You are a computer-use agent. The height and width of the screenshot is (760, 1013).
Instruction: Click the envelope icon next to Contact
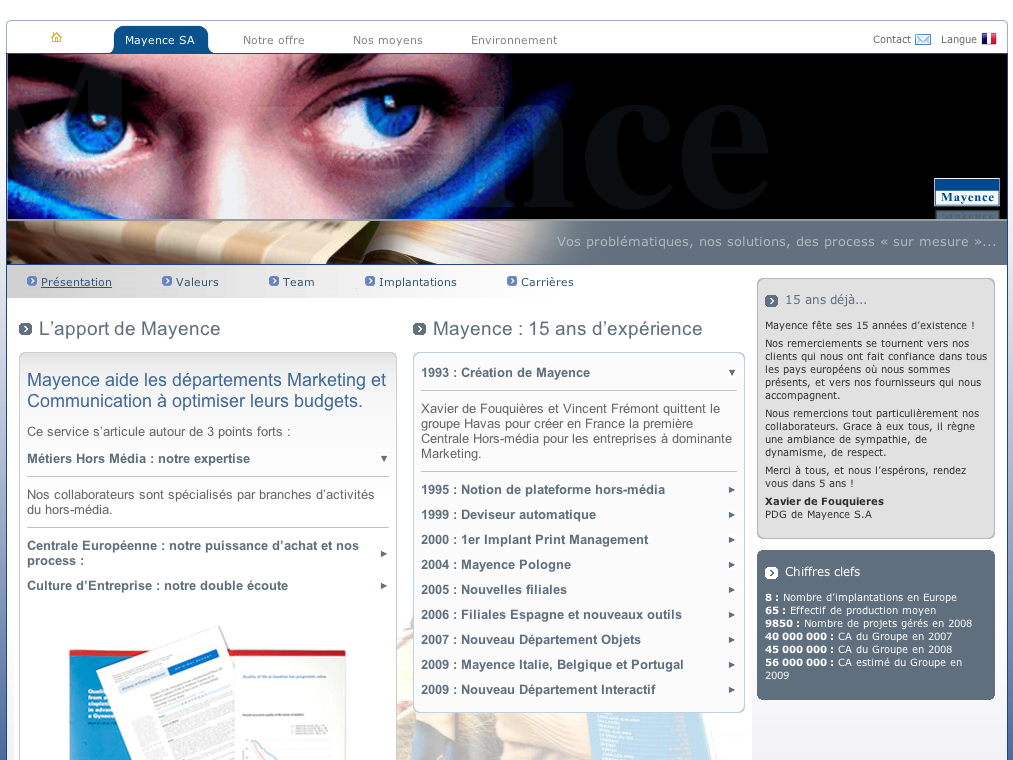(x=922, y=39)
